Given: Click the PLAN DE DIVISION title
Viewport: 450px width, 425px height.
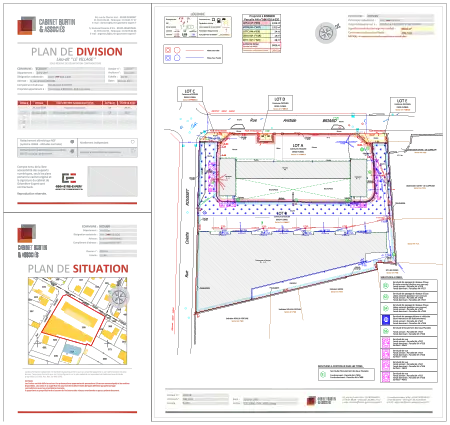Looking at the screenshot, I should click(x=77, y=52).
